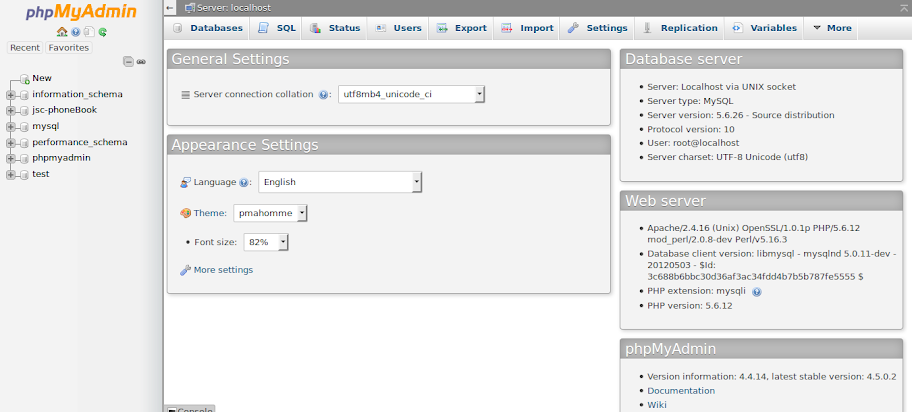912x412 pixels.
Task: Collapse all tree items with minus icon
Action: [x=129, y=61]
